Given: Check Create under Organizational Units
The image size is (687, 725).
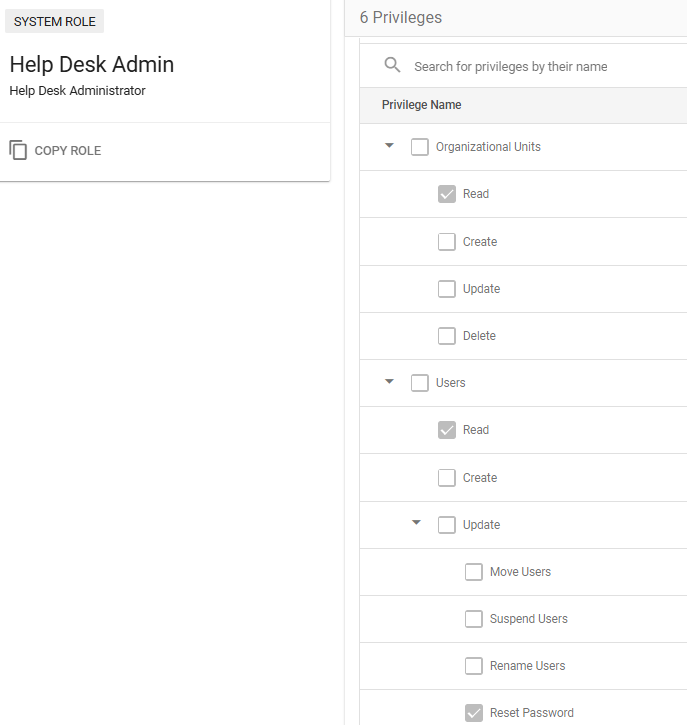Looking at the screenshot, I should pos(447,242).
